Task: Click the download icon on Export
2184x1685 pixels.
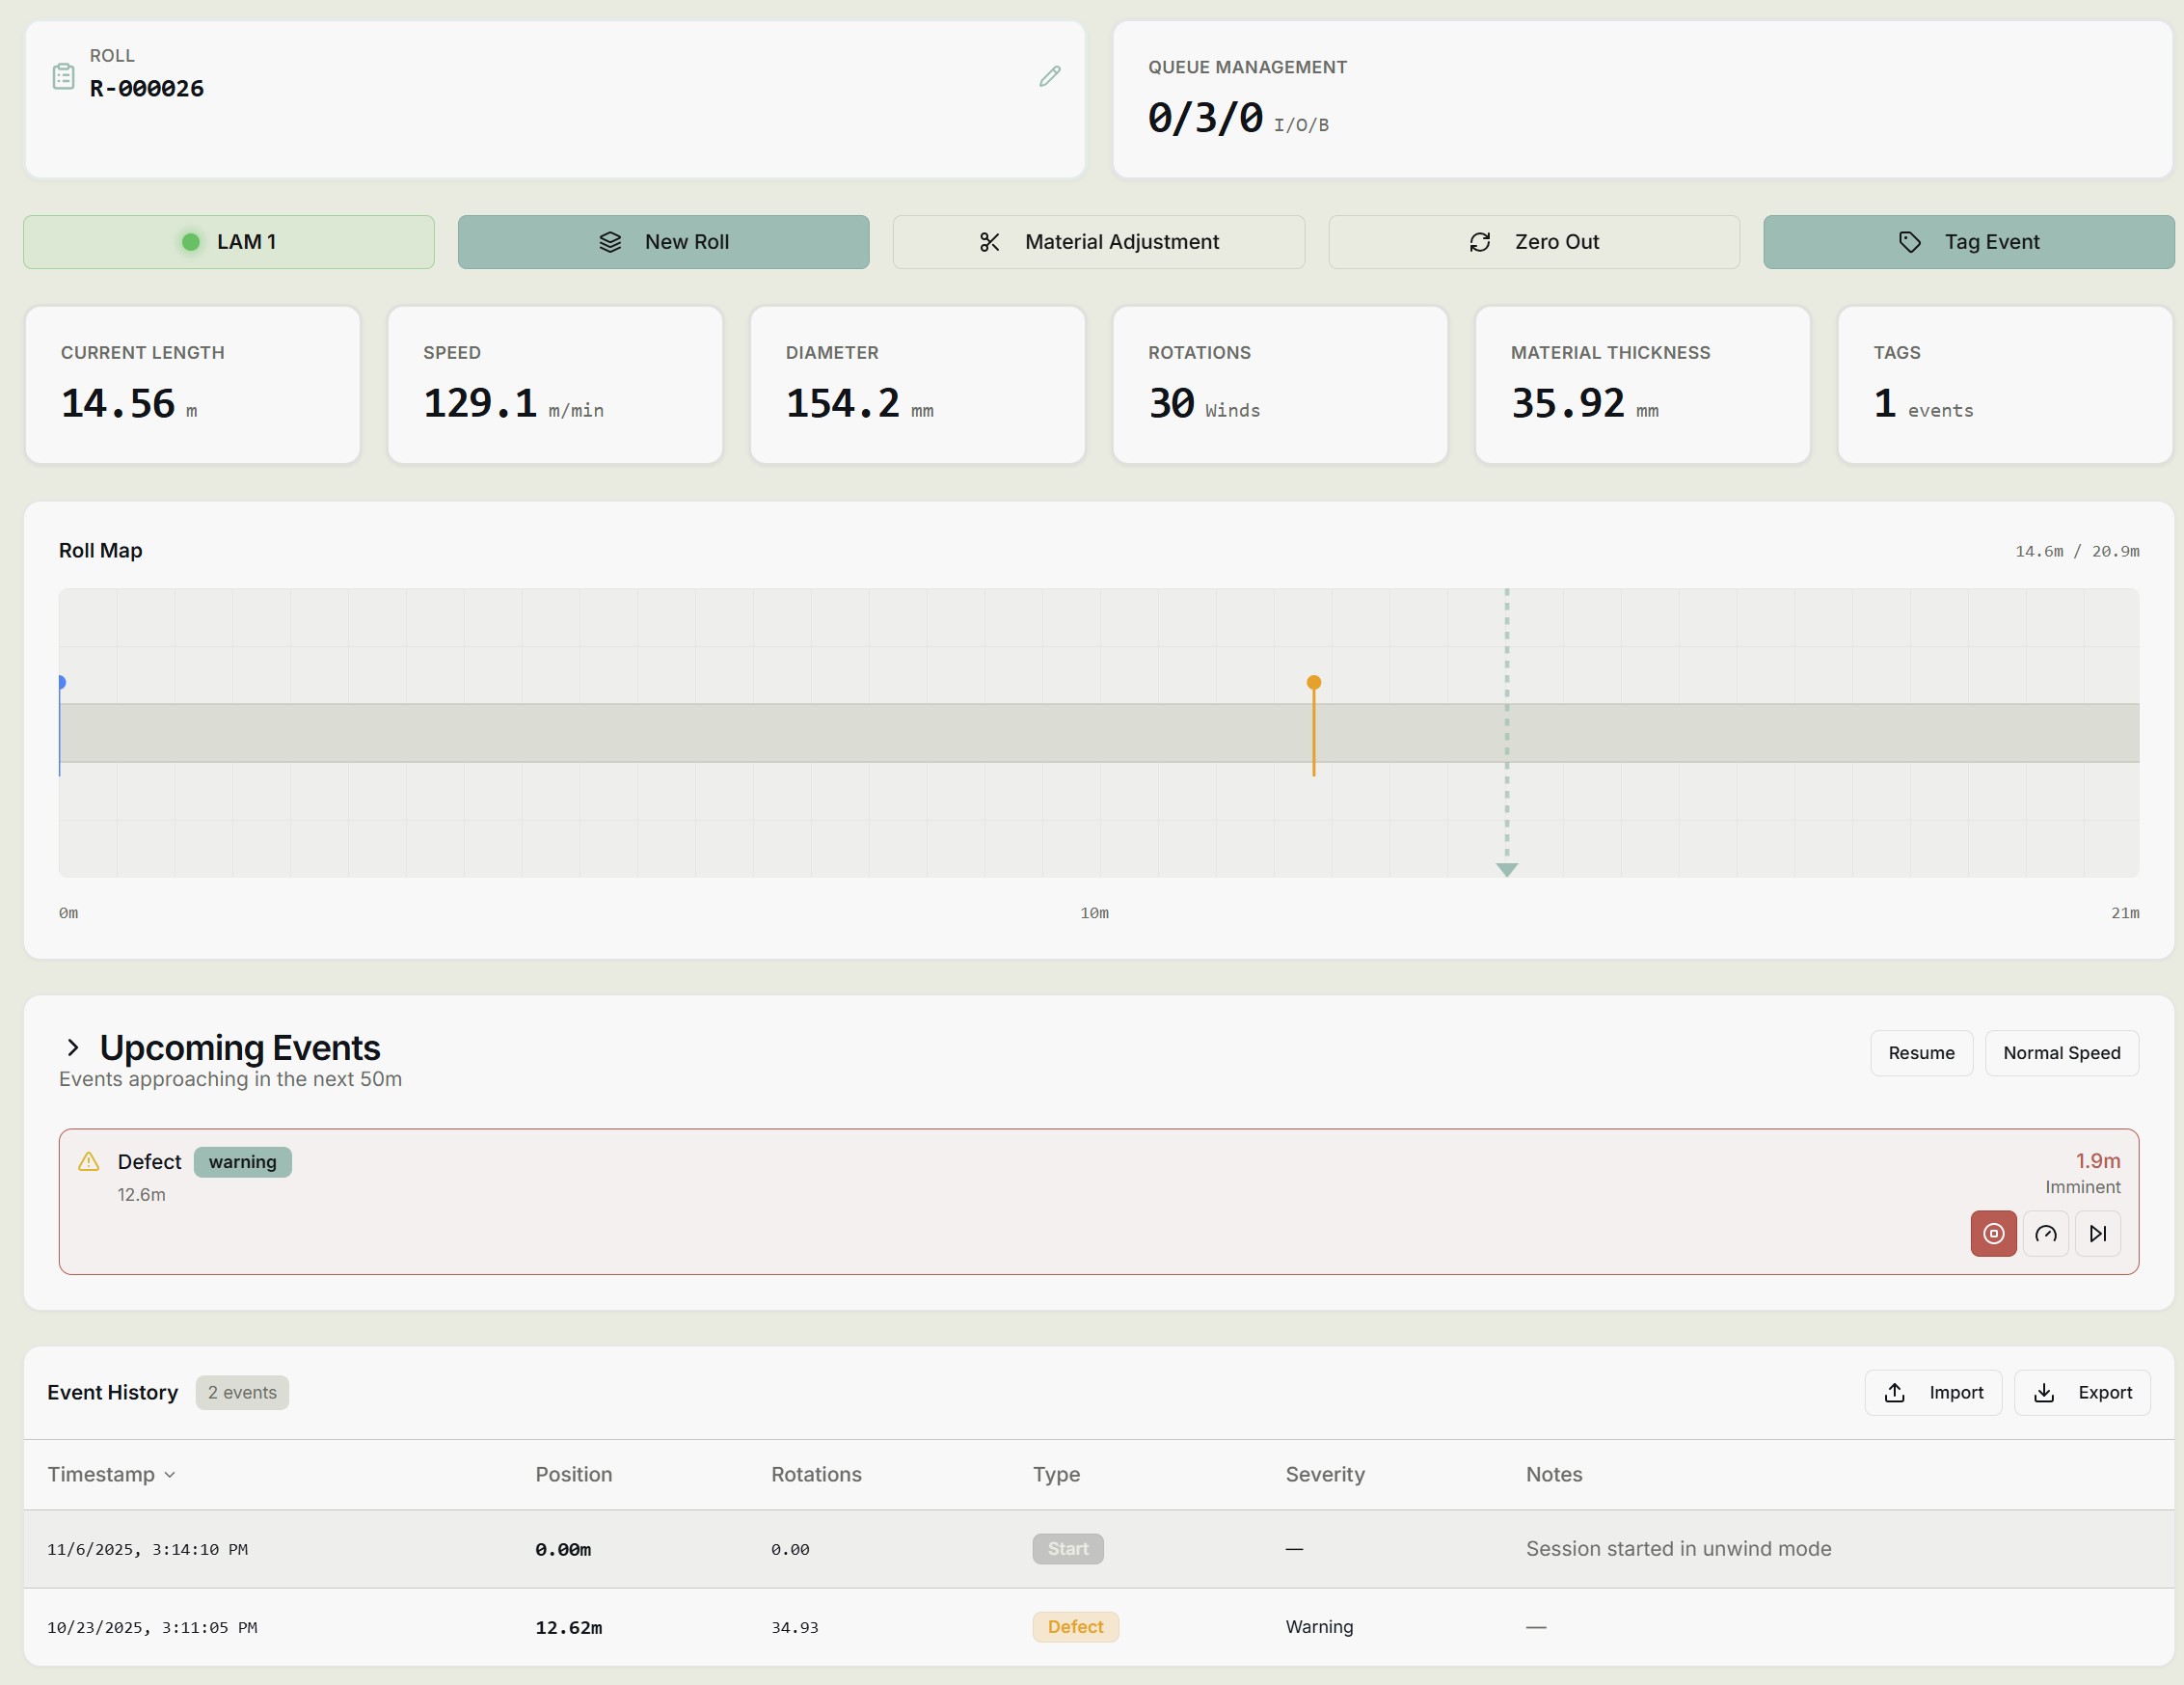Action: click(2044, 1392)
